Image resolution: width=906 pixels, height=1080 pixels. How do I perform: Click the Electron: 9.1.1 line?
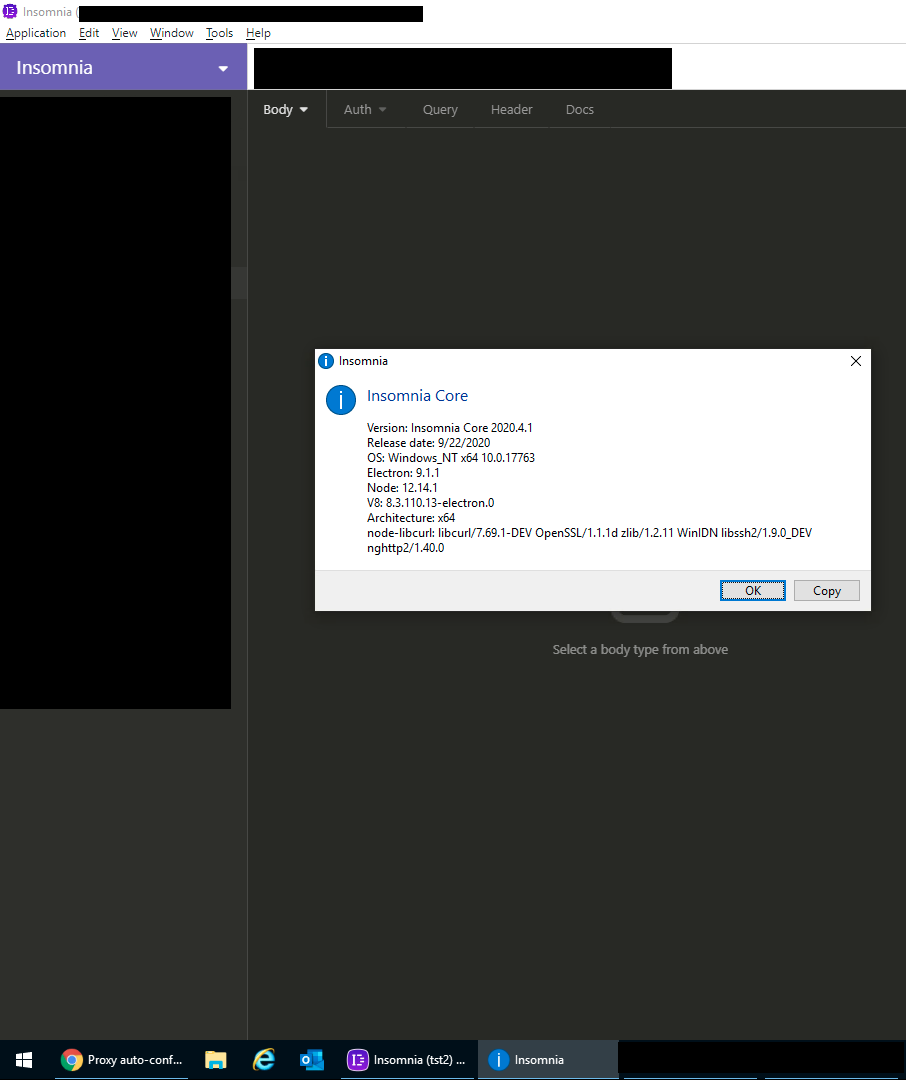coord(403,473)
